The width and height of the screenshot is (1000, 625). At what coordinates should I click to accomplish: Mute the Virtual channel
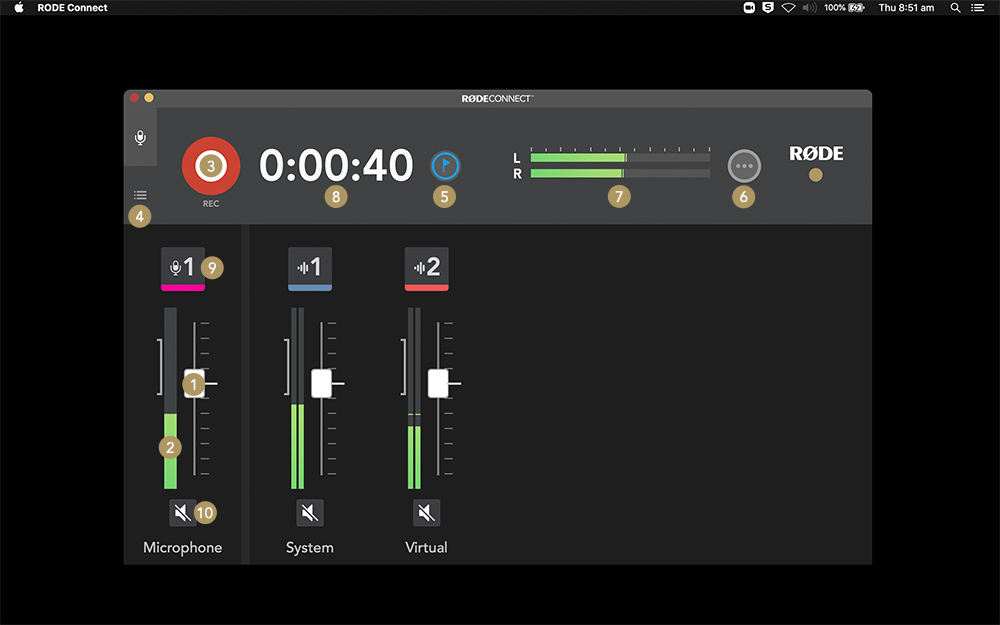427,513
